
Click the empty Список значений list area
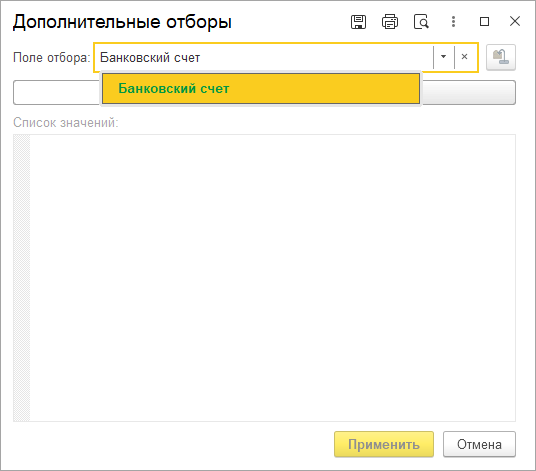tap(272, 278)
